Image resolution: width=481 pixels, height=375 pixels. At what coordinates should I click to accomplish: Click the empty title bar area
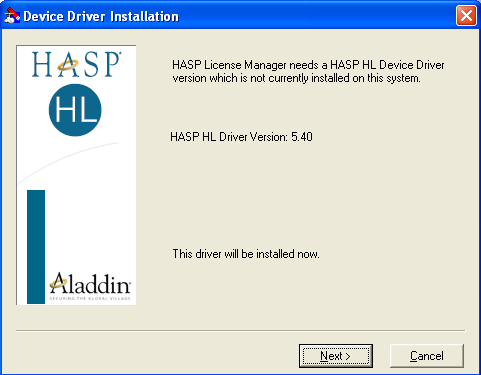(x=317, y=16)
